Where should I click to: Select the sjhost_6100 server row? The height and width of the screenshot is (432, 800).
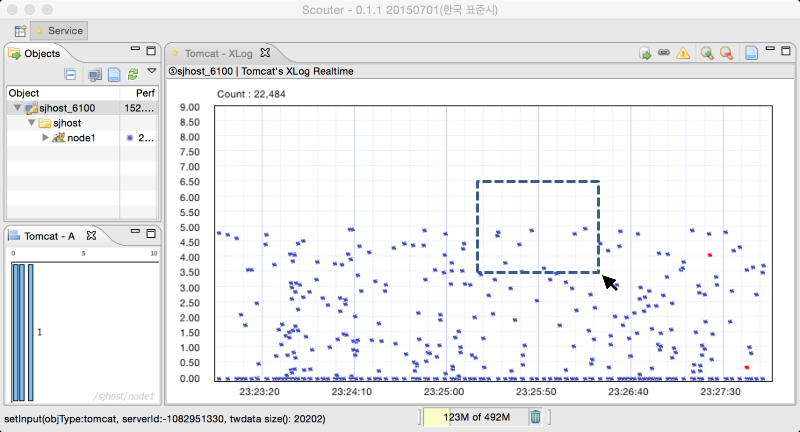point(82,108)
